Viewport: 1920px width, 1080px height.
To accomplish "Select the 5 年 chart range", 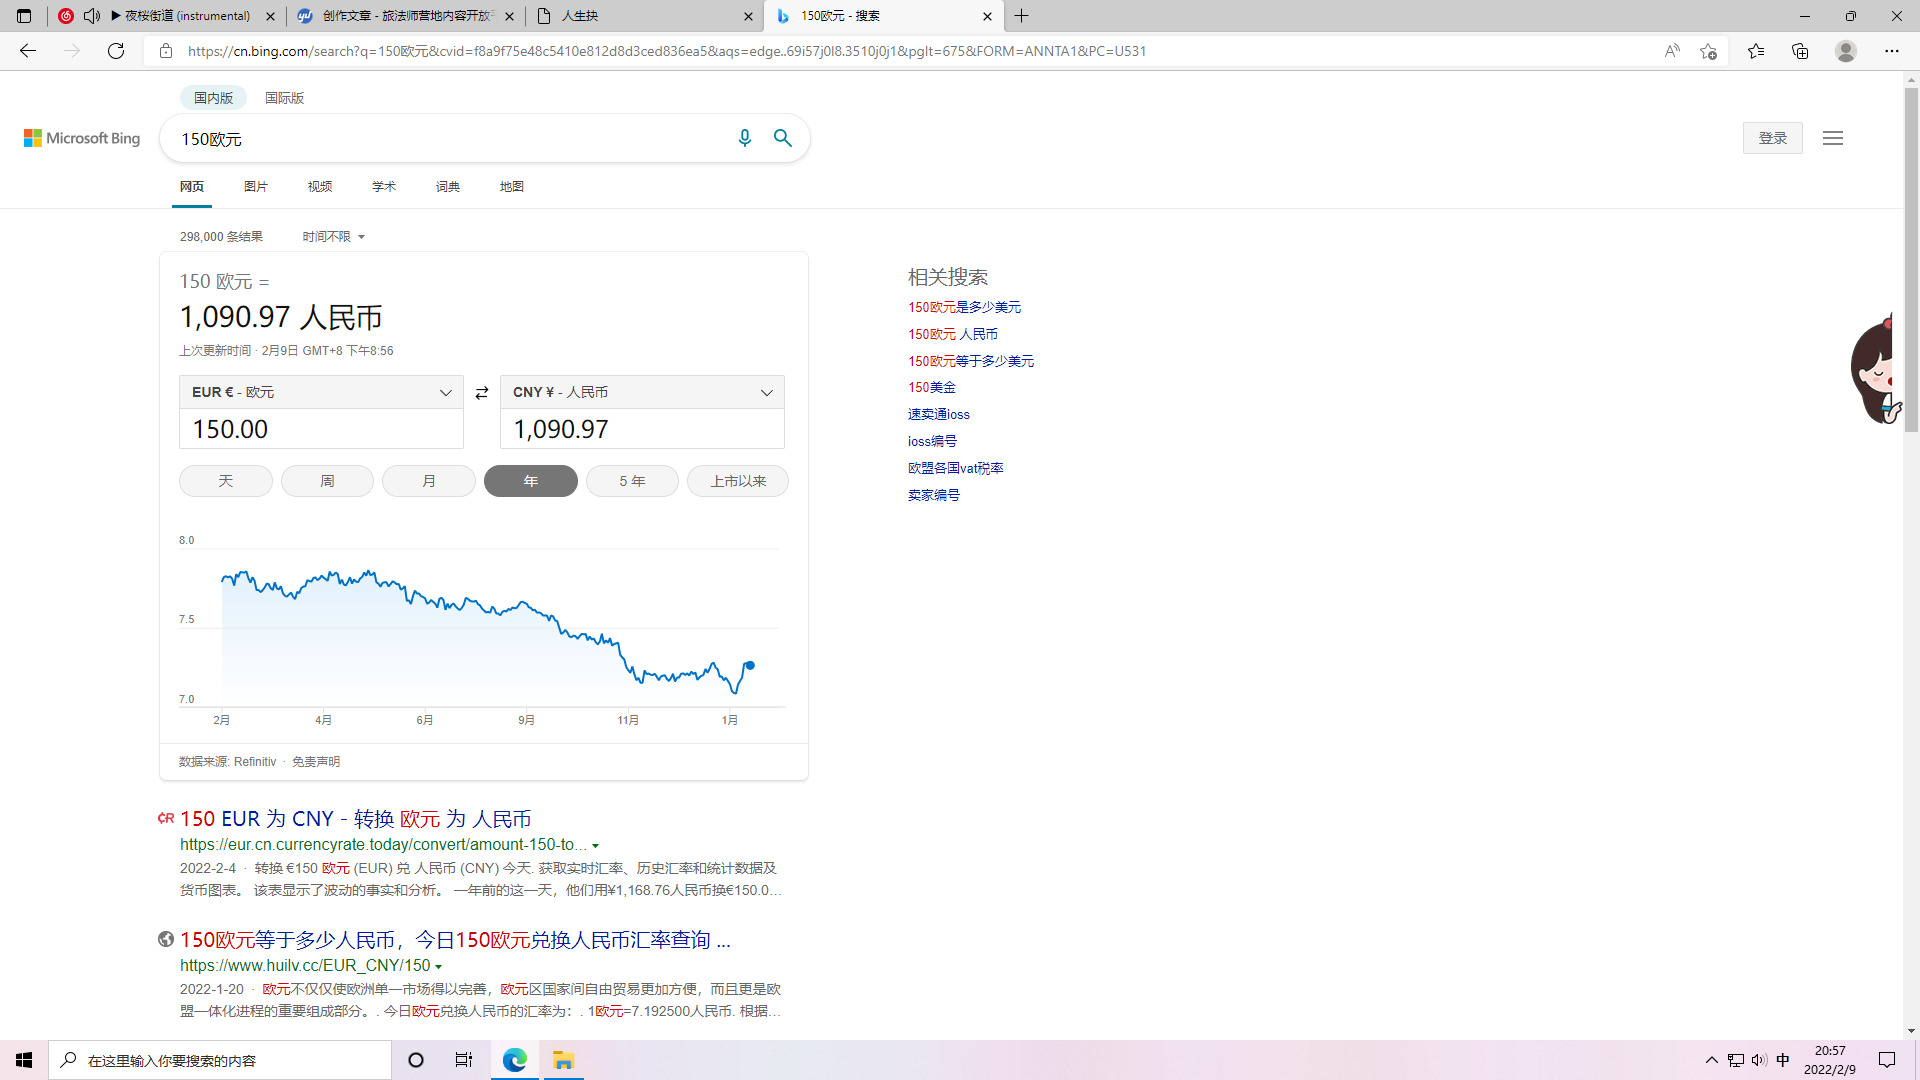I will click(x=632, y=481).
